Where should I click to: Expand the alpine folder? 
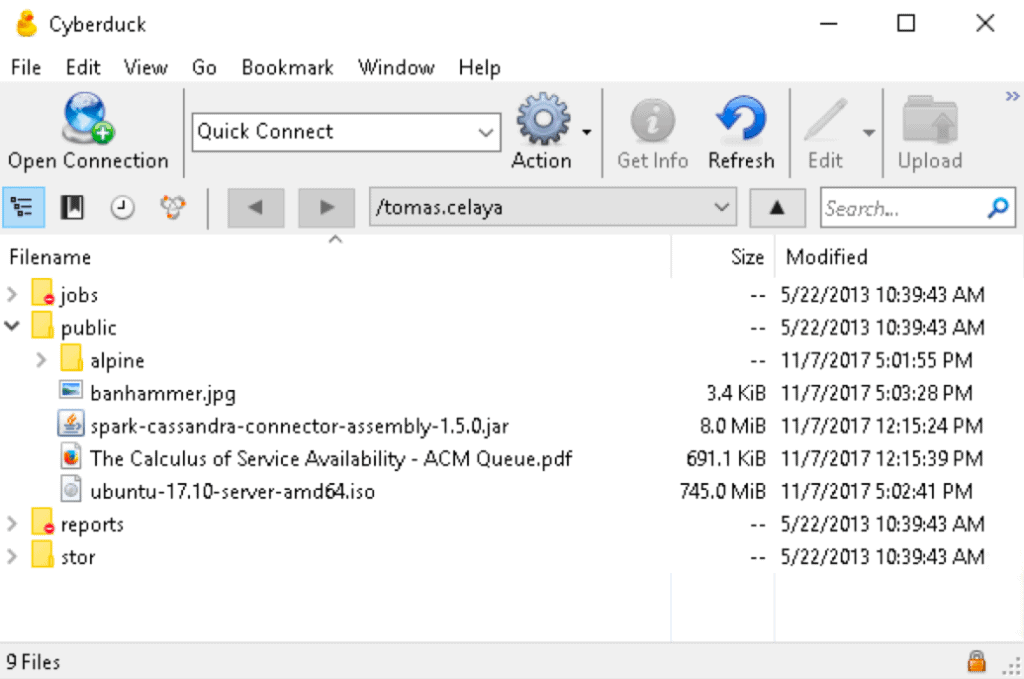[x=41, y=360]
